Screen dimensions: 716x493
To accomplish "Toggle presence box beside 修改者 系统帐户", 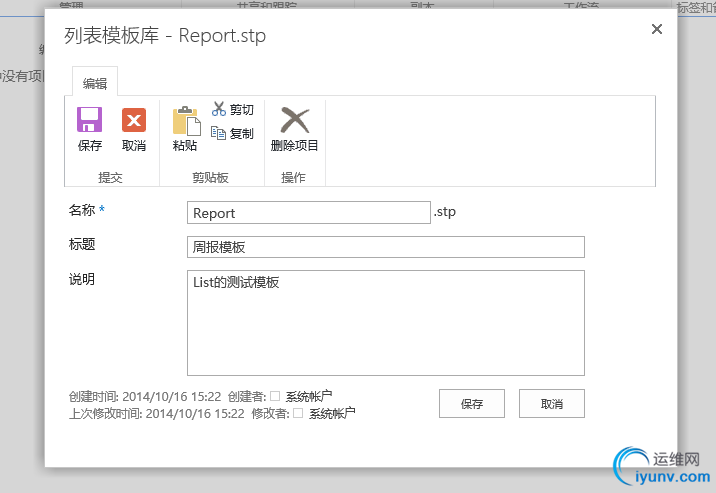I will pyautogui.click(x=298, y=413).
